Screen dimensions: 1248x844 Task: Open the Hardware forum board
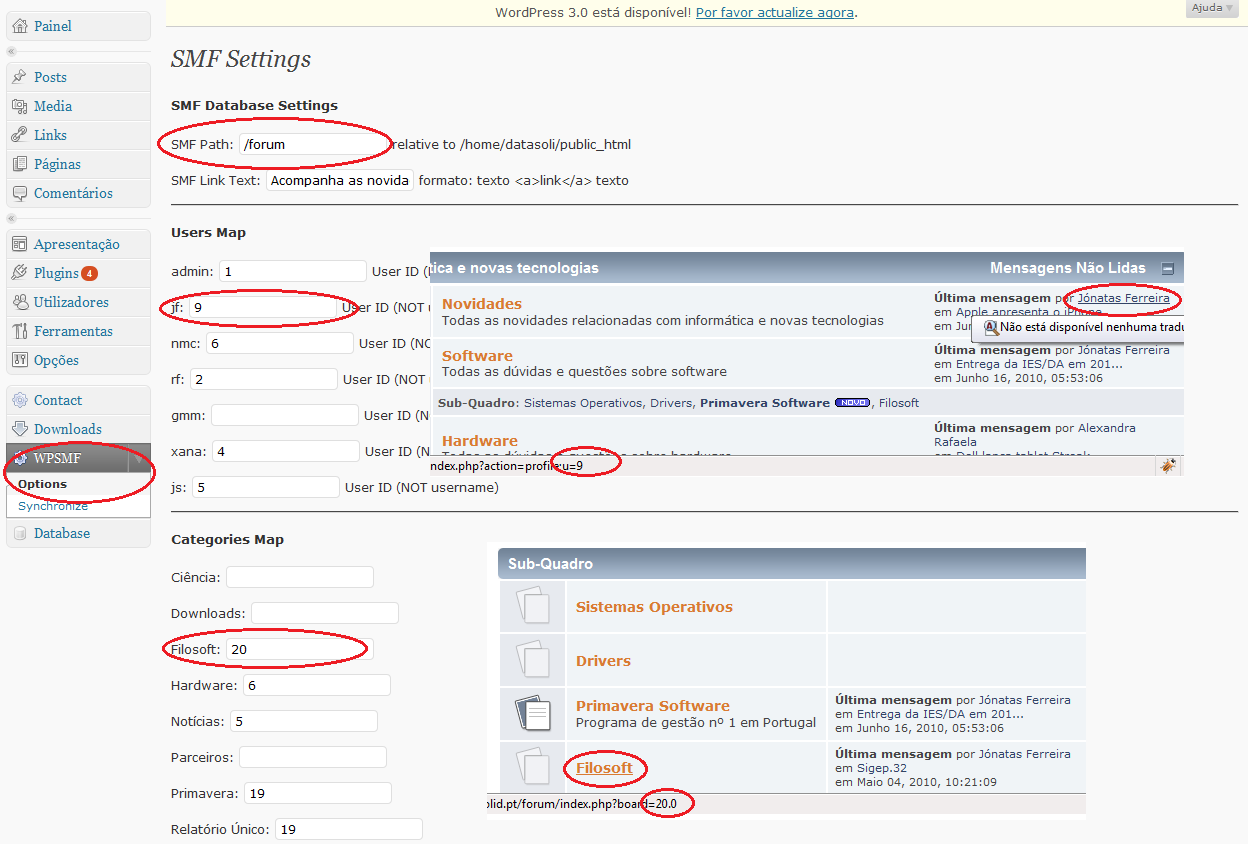(x=480, y=441)
